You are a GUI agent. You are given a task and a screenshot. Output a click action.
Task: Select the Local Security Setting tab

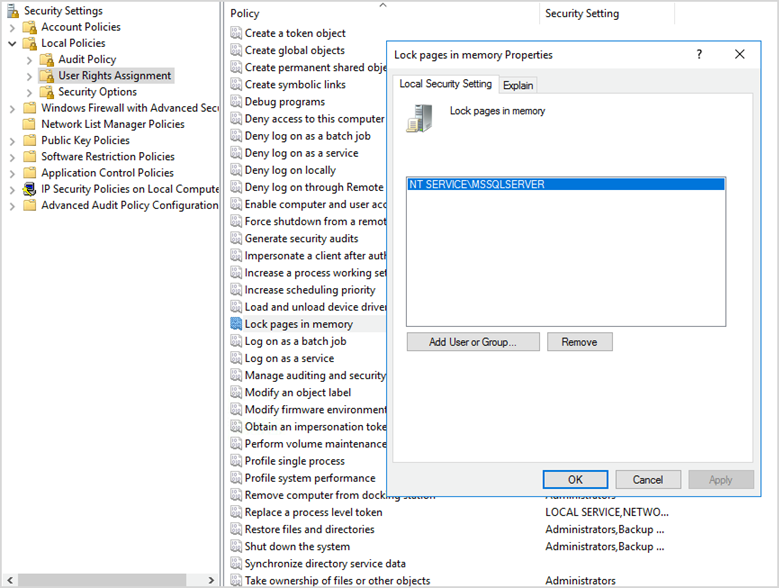click(x=445, y=84)
